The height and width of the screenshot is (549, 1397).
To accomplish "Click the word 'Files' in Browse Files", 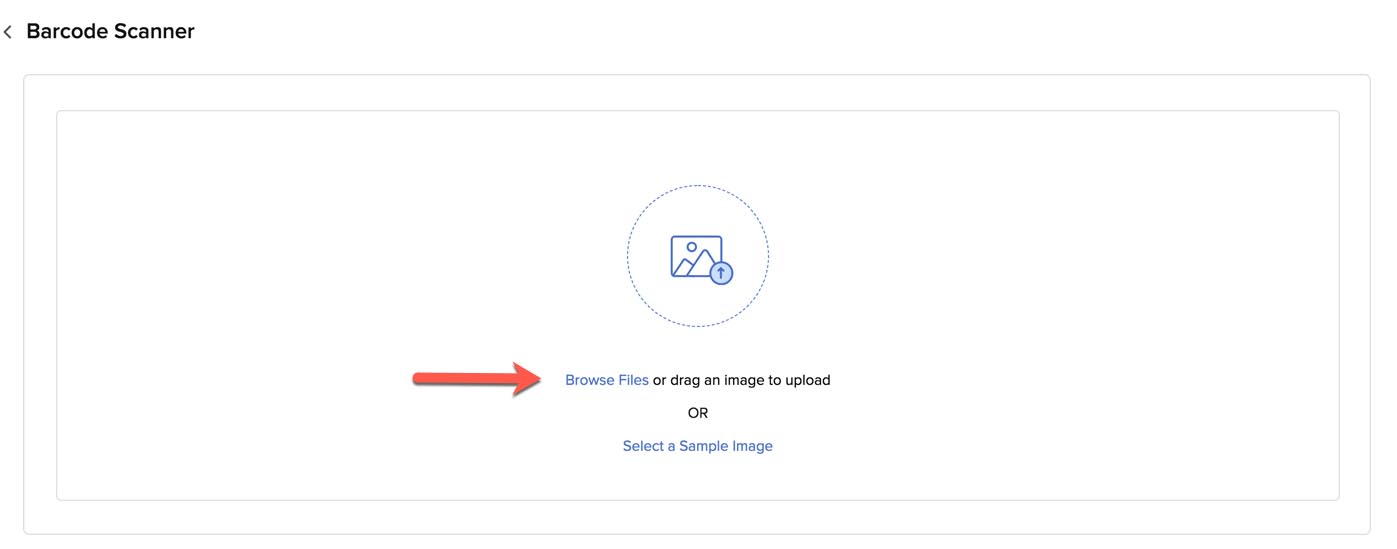I will (630, 380).
